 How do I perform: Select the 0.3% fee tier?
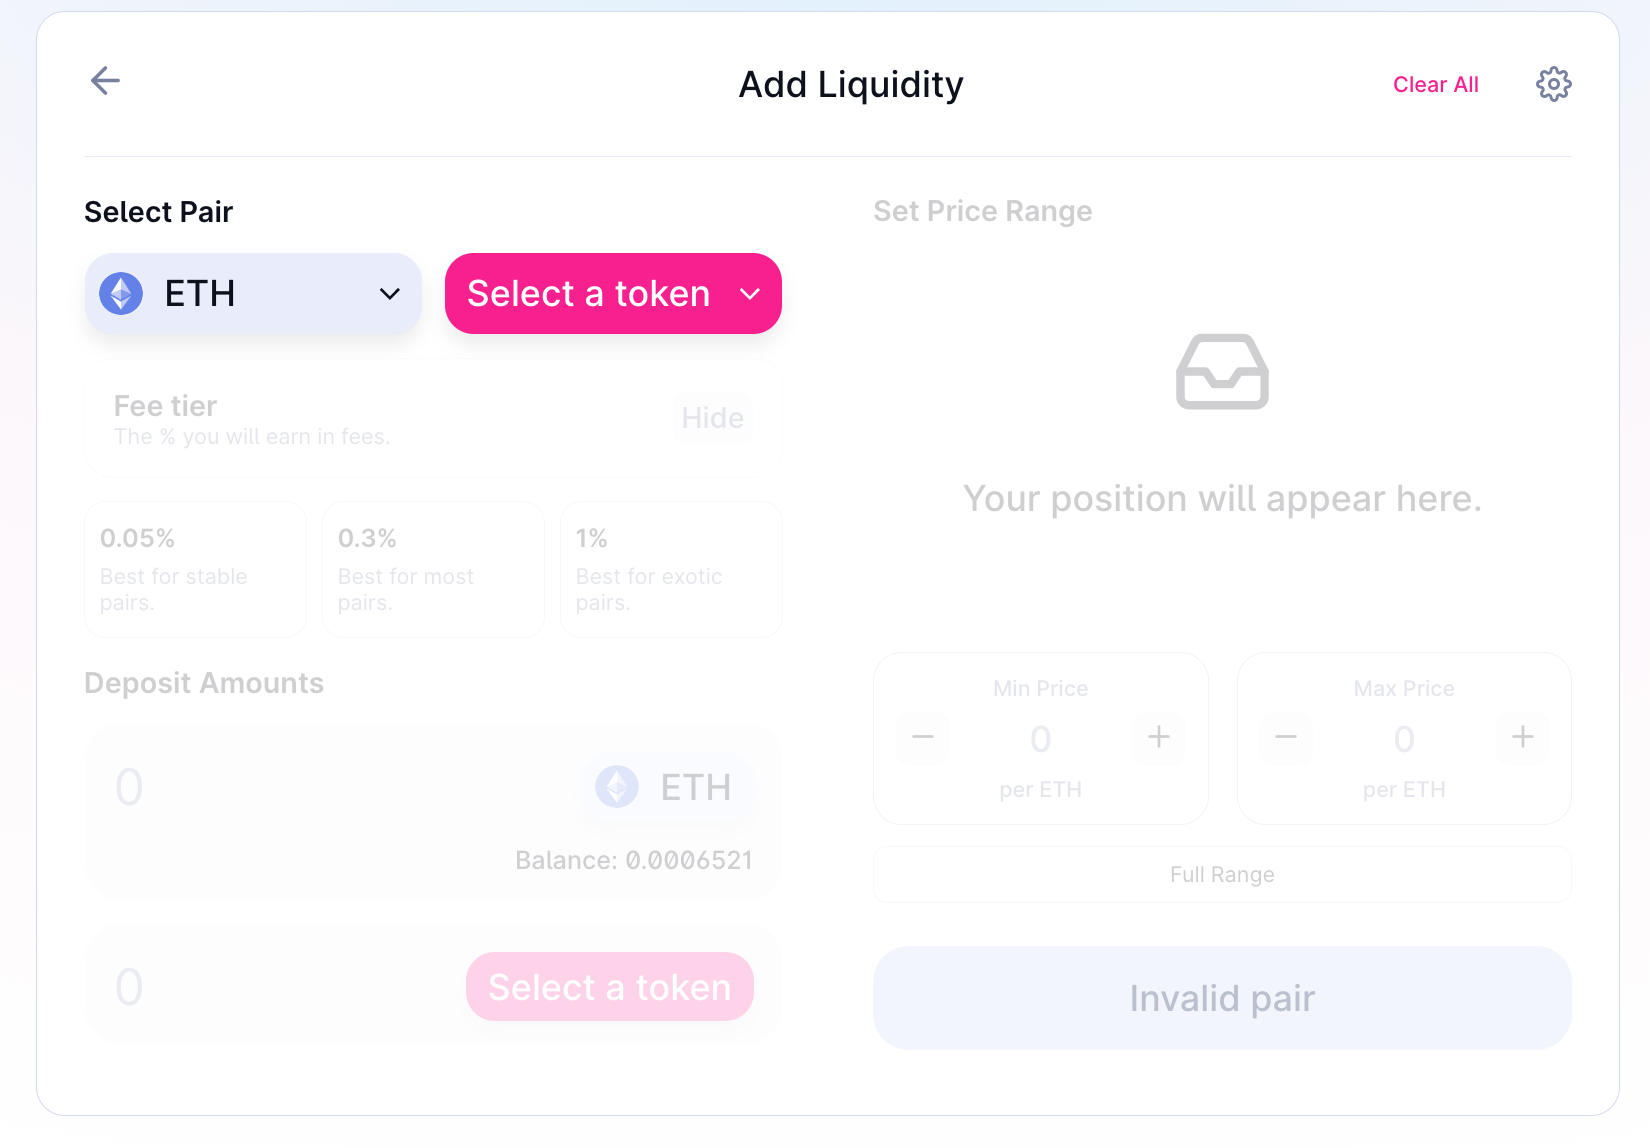click(x=433, y=569)
